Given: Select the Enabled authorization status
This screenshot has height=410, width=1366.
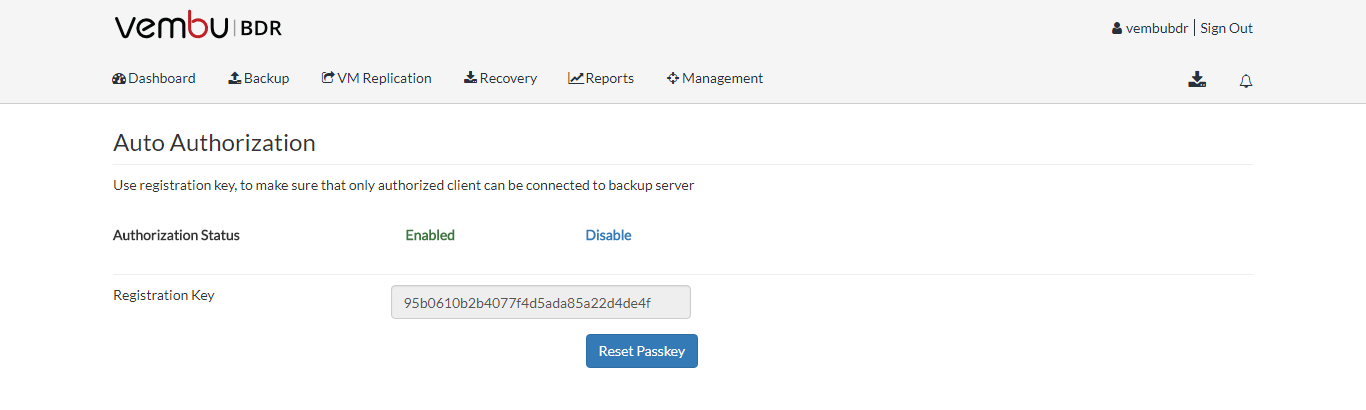Looking at the screenshot, I should point(430,236).
